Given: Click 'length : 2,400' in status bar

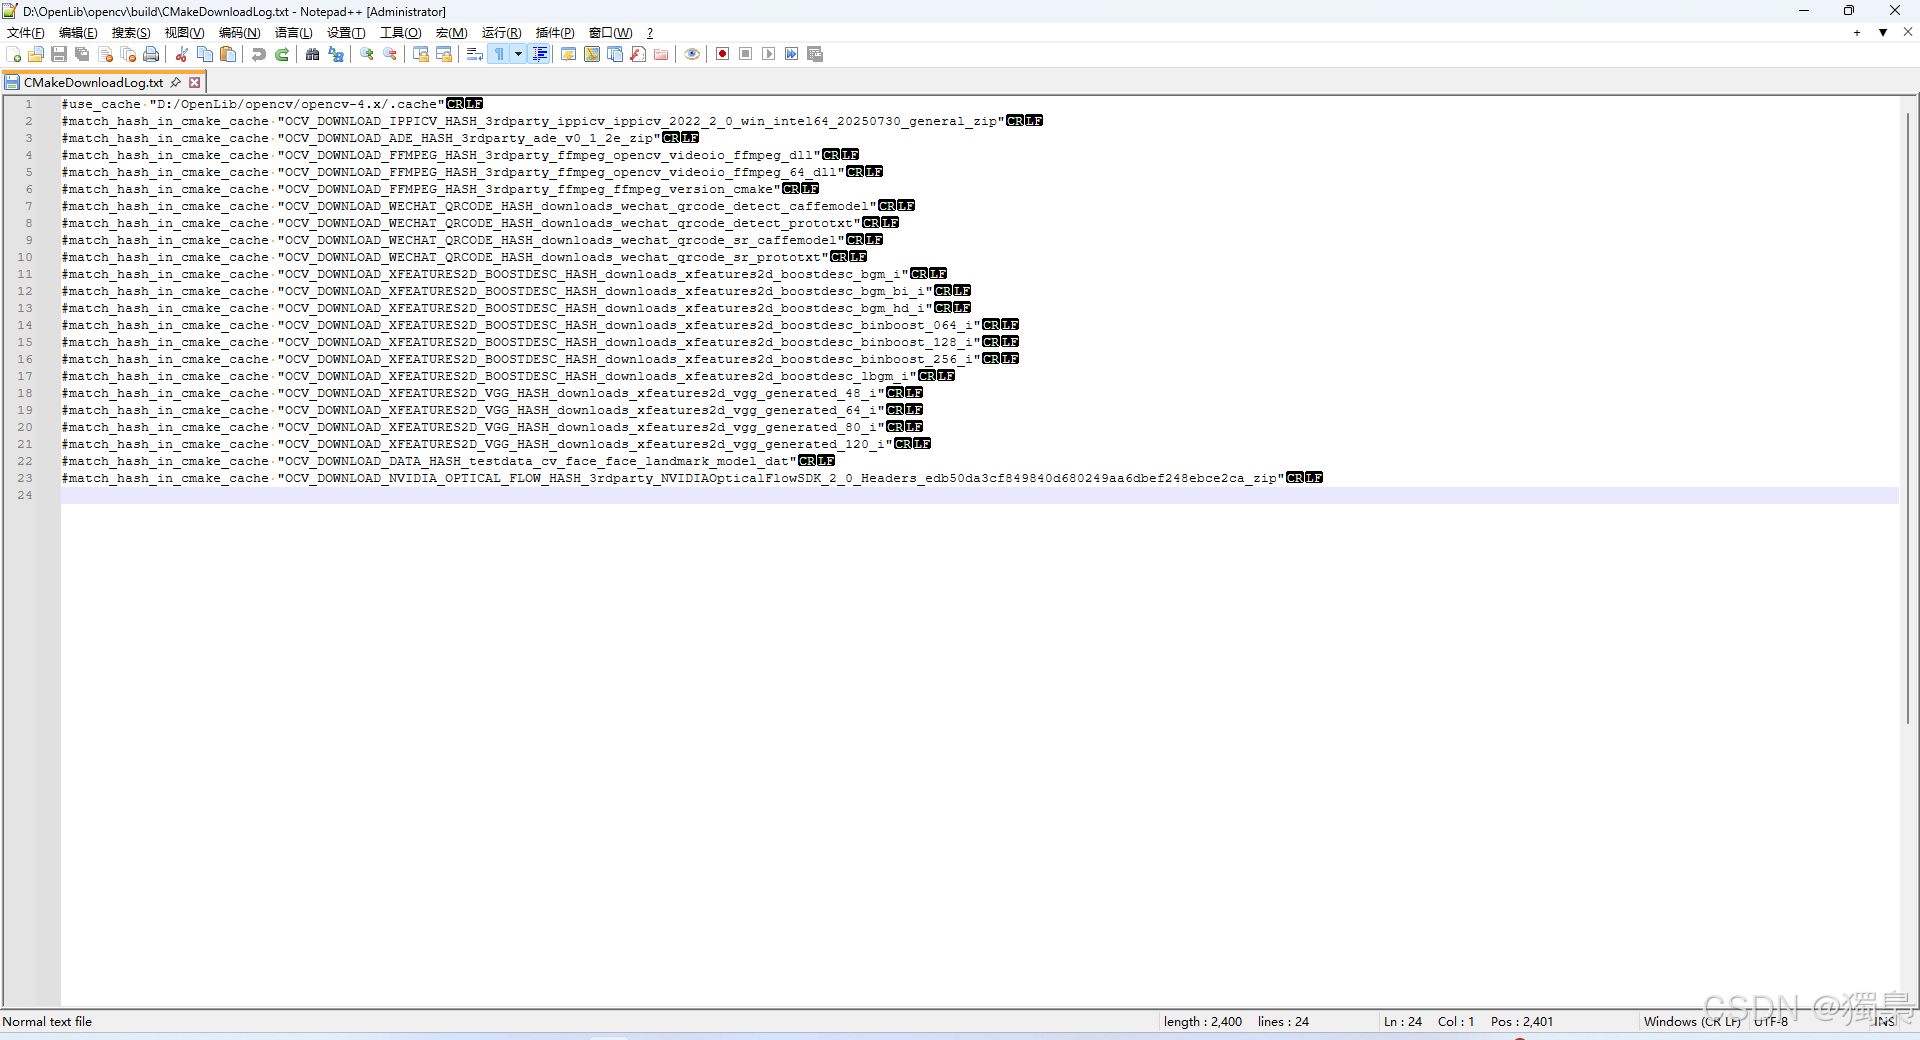Looking at the screenshot, I should pyautogui.click(x=1202, y=1021).
